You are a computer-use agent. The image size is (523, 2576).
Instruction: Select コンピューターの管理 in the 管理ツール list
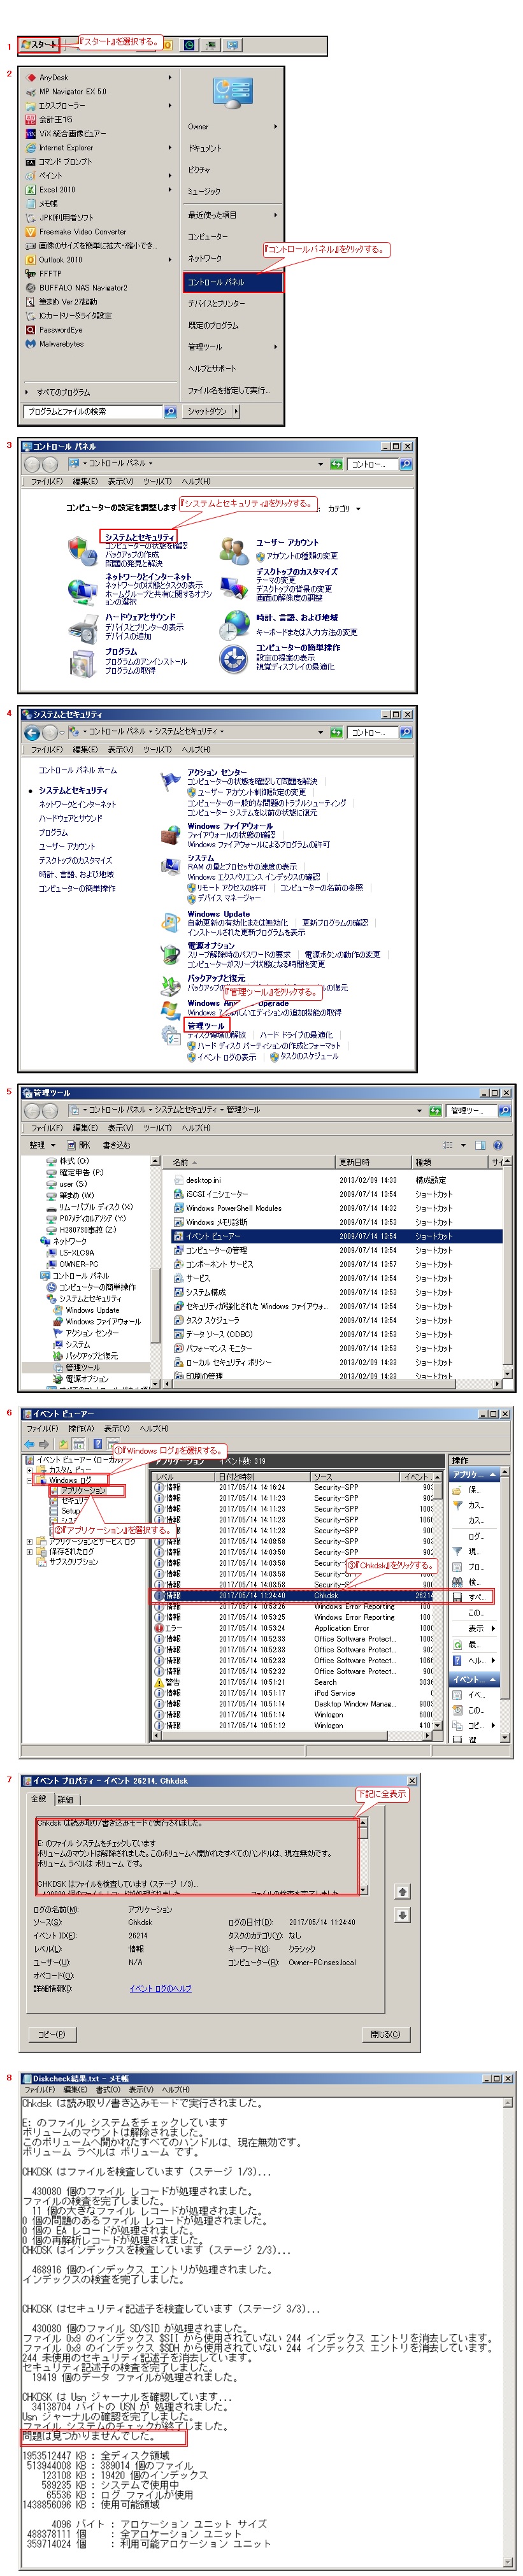click(216, 1250)
